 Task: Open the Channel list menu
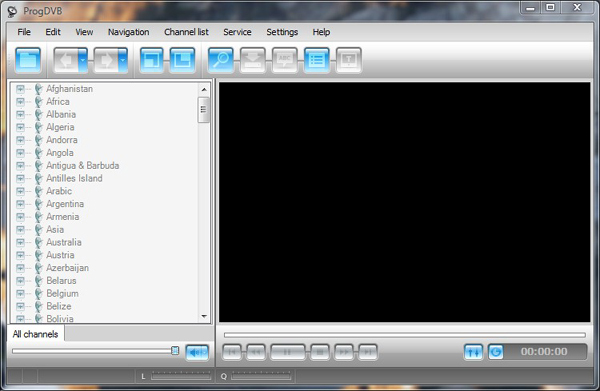(186, 32)
